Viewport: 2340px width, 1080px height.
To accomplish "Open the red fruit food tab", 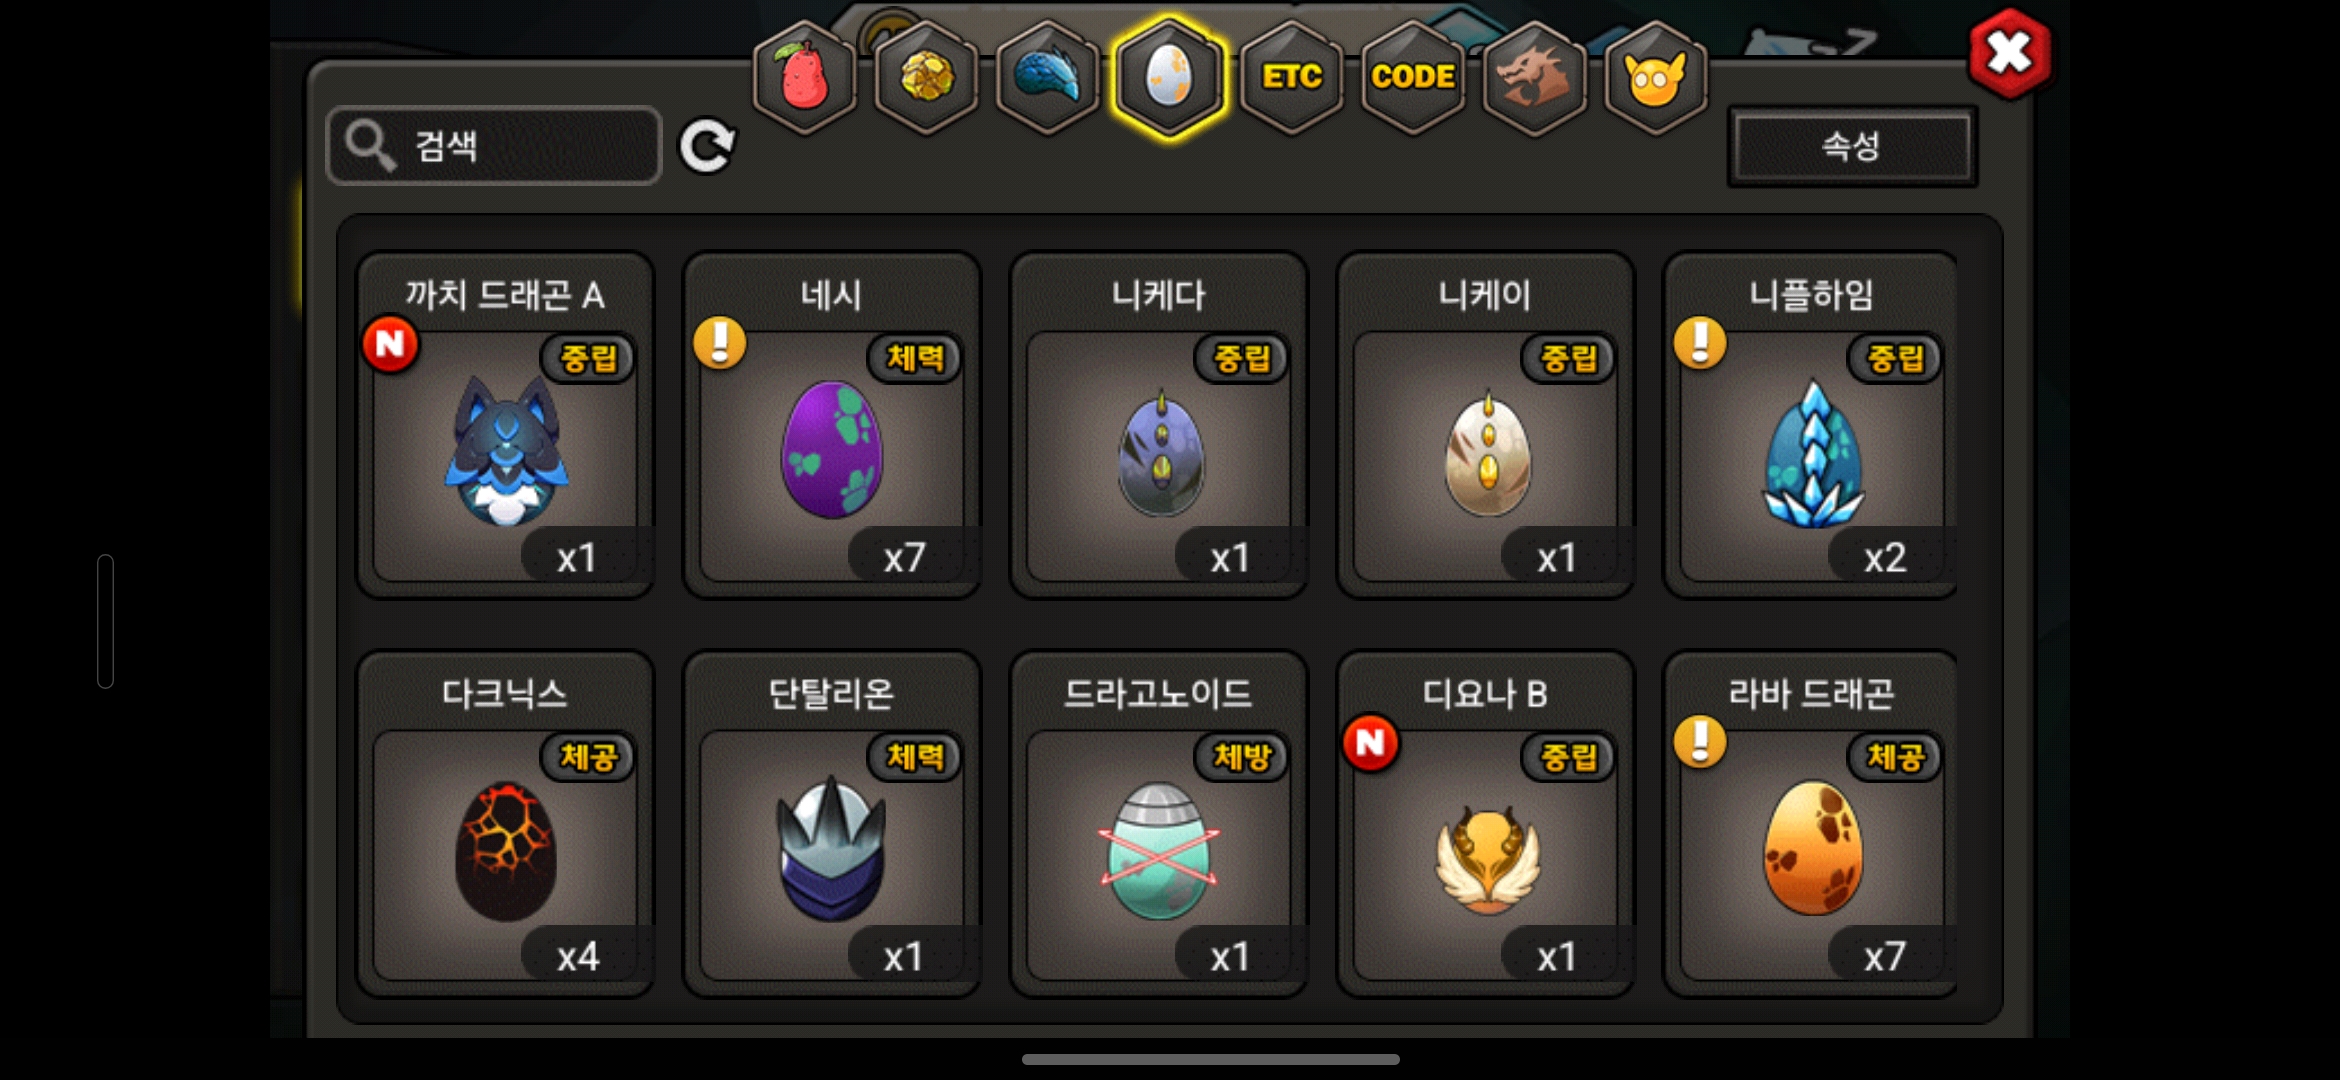I will pyautogui.click(x=805, y=77).
